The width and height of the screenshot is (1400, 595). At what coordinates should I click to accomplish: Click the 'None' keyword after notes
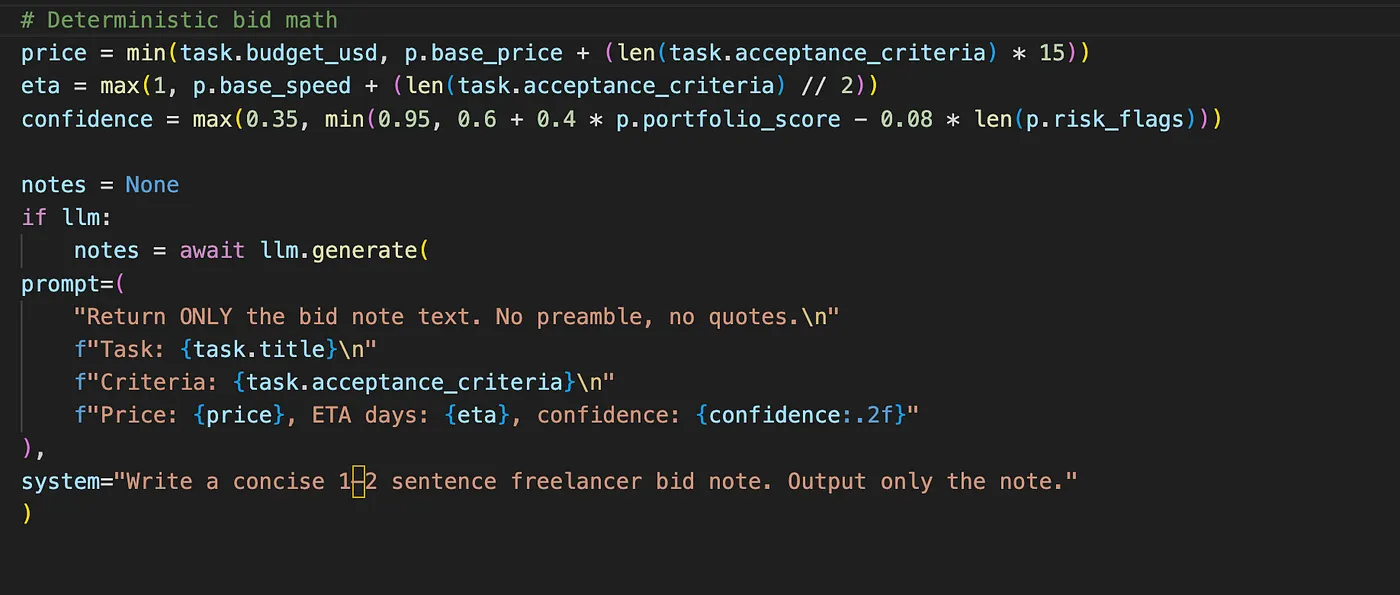click(x=152, y=185)
